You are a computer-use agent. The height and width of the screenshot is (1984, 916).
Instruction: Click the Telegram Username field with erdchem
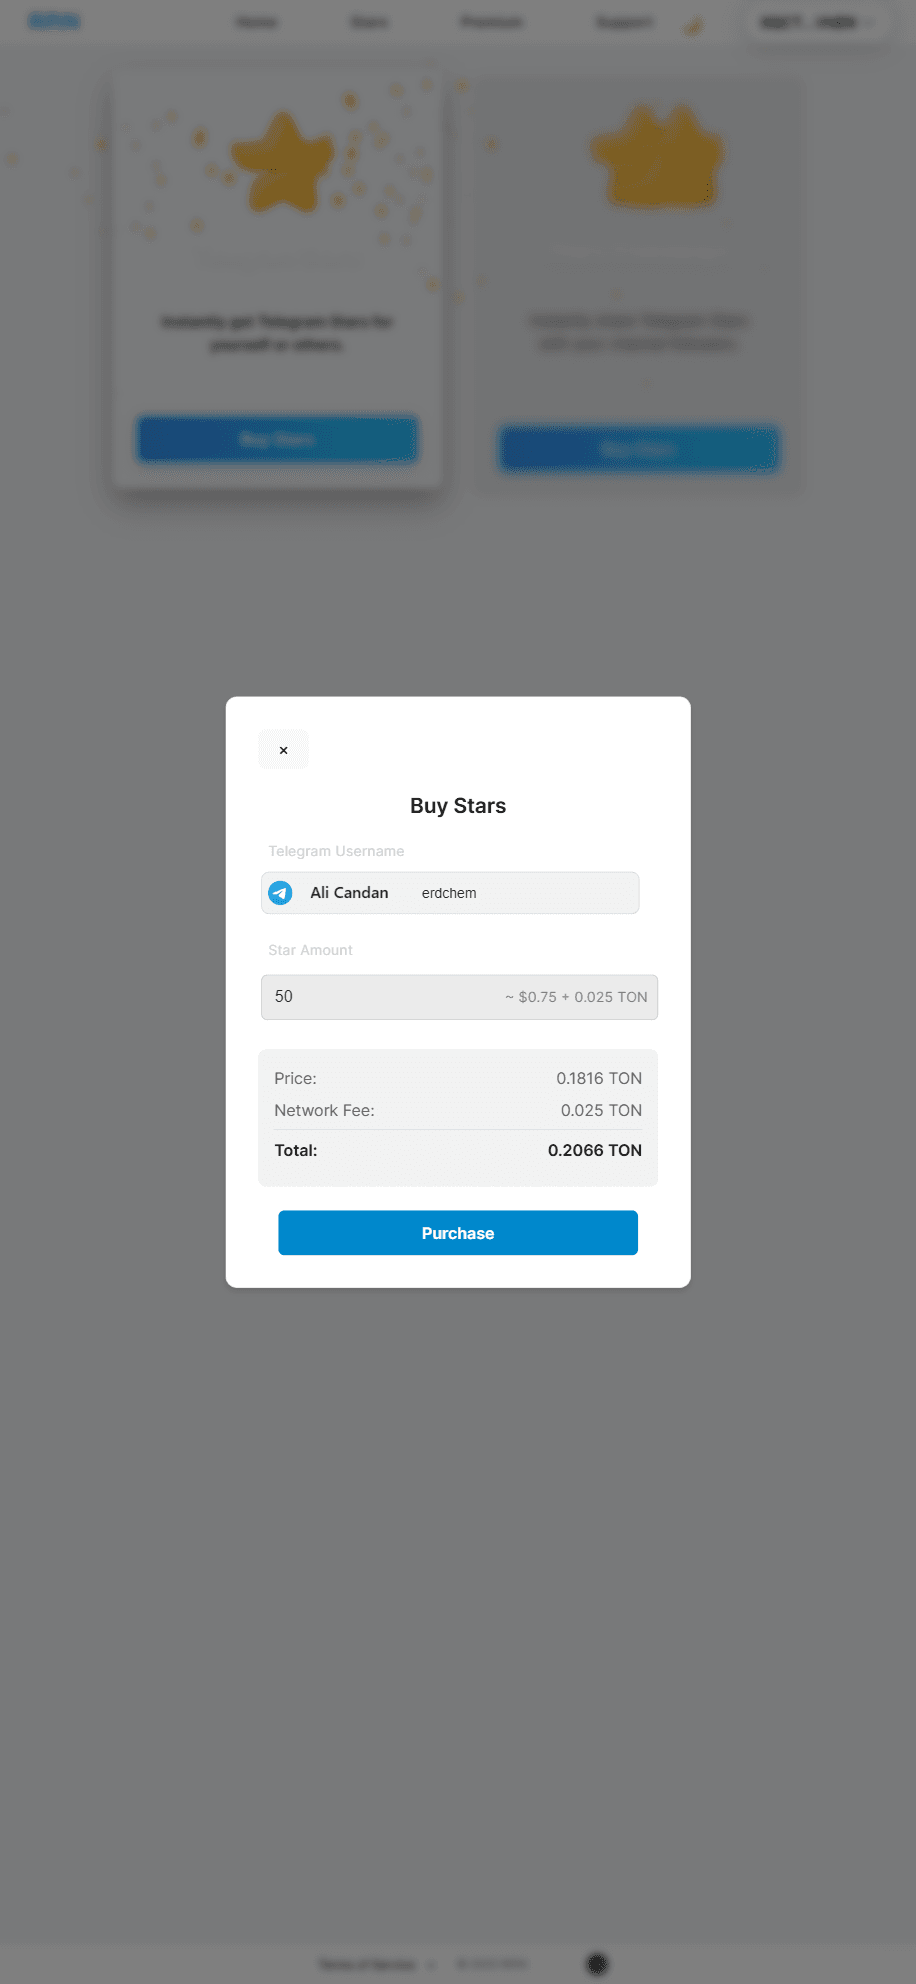[450, 893]
